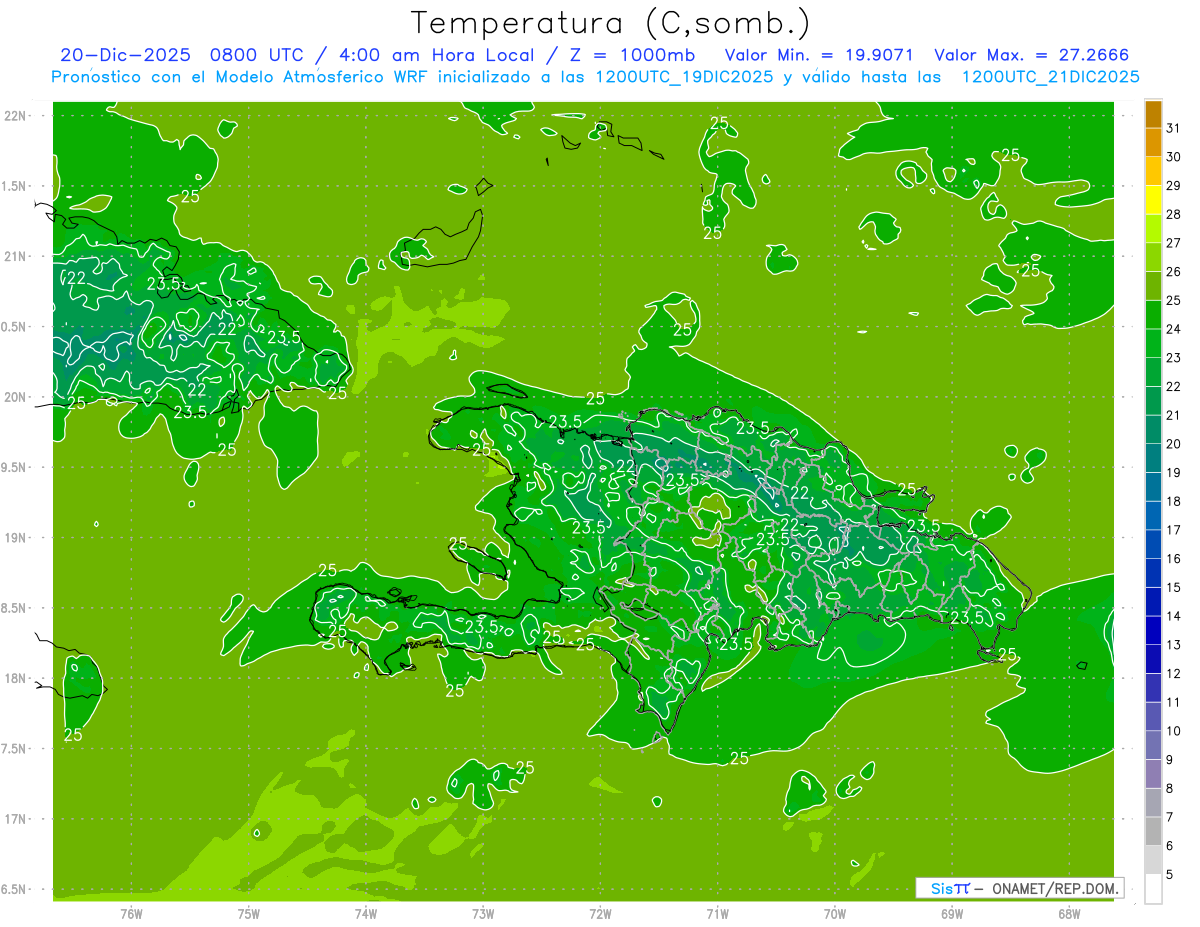
Task: Click colorbar scale label "17"
Action: (x=1174, y=530)
